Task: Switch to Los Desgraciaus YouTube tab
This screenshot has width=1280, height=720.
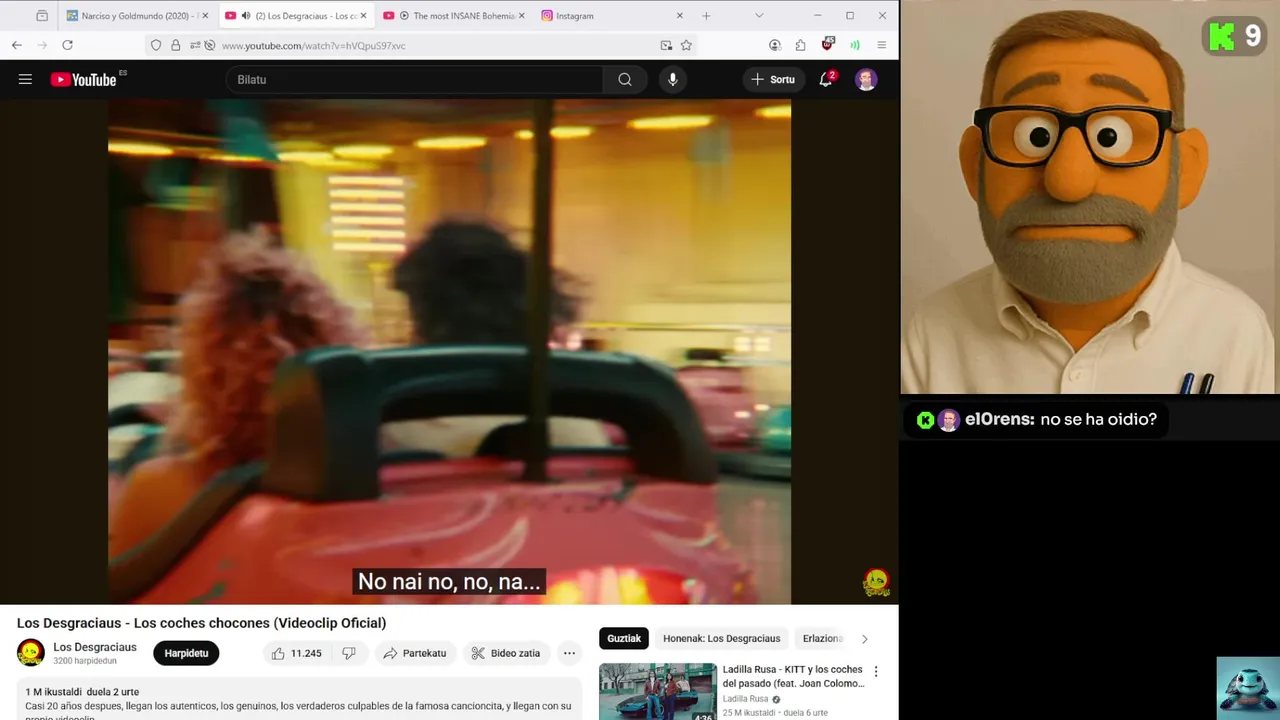Action: tap(296, 16)
